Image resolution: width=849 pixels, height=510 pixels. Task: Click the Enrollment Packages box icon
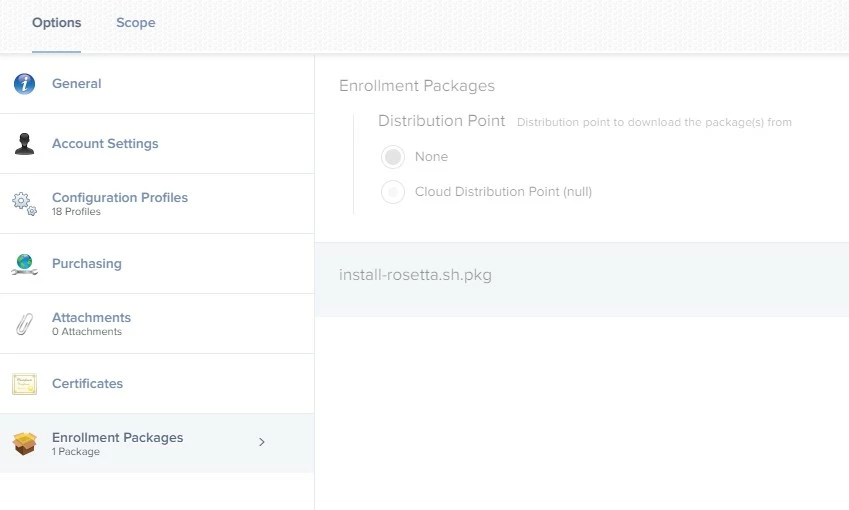(24, 444)
